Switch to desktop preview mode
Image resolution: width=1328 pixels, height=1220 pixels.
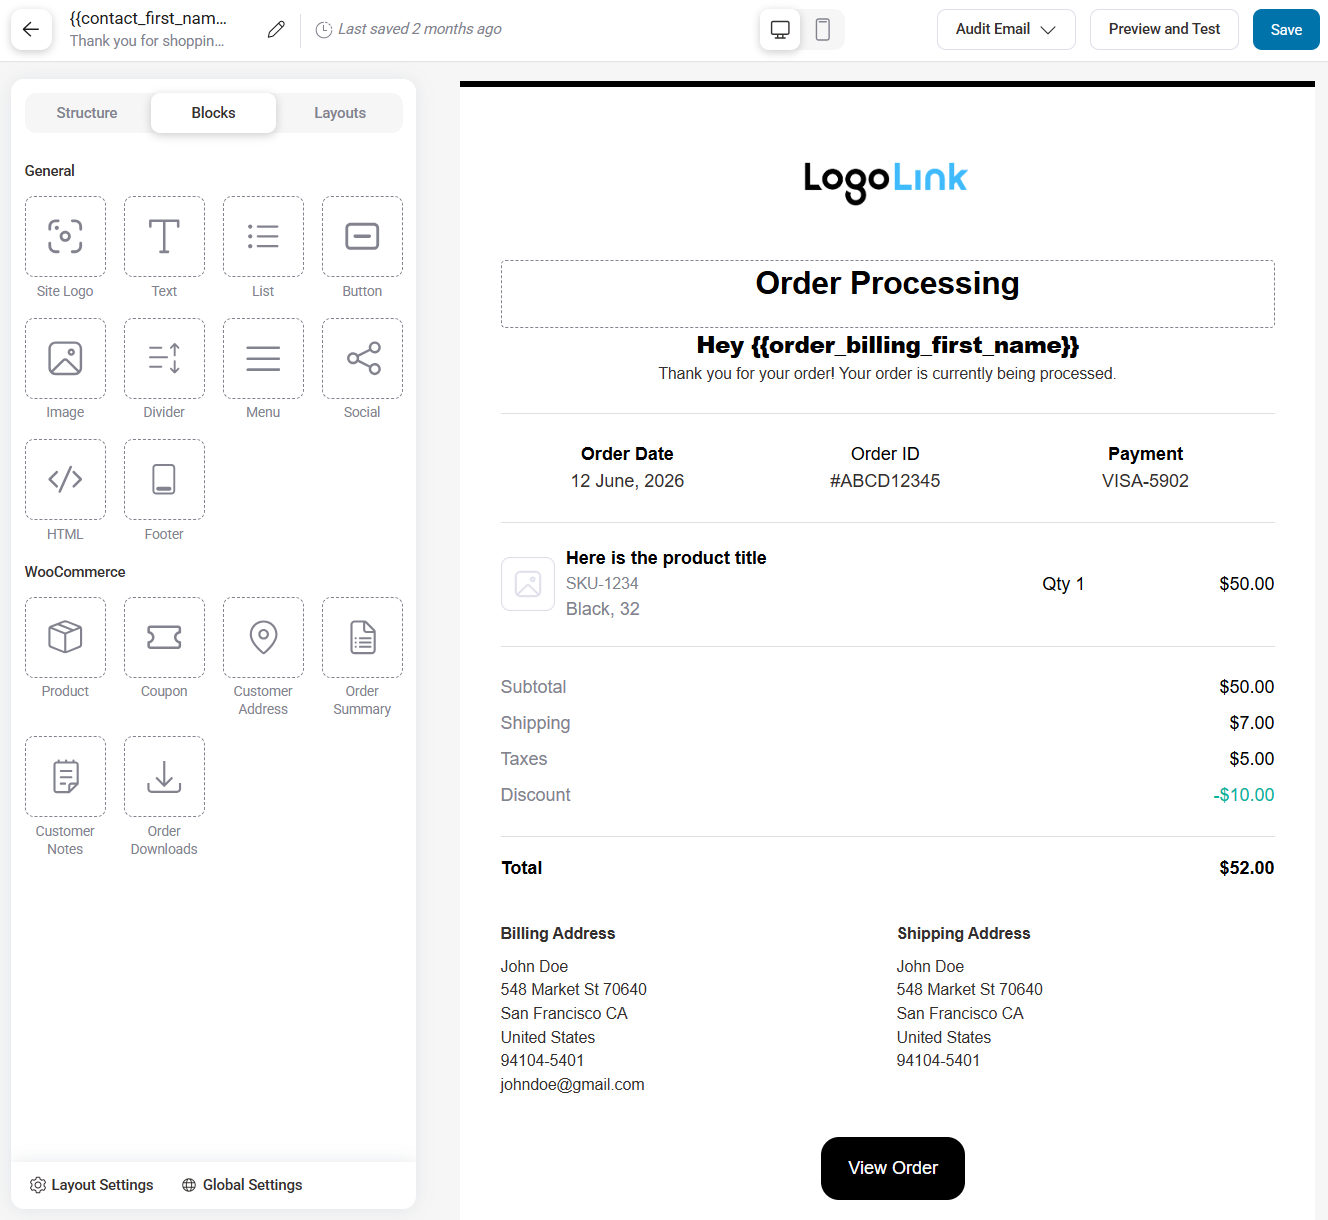(x=780, y=30)
